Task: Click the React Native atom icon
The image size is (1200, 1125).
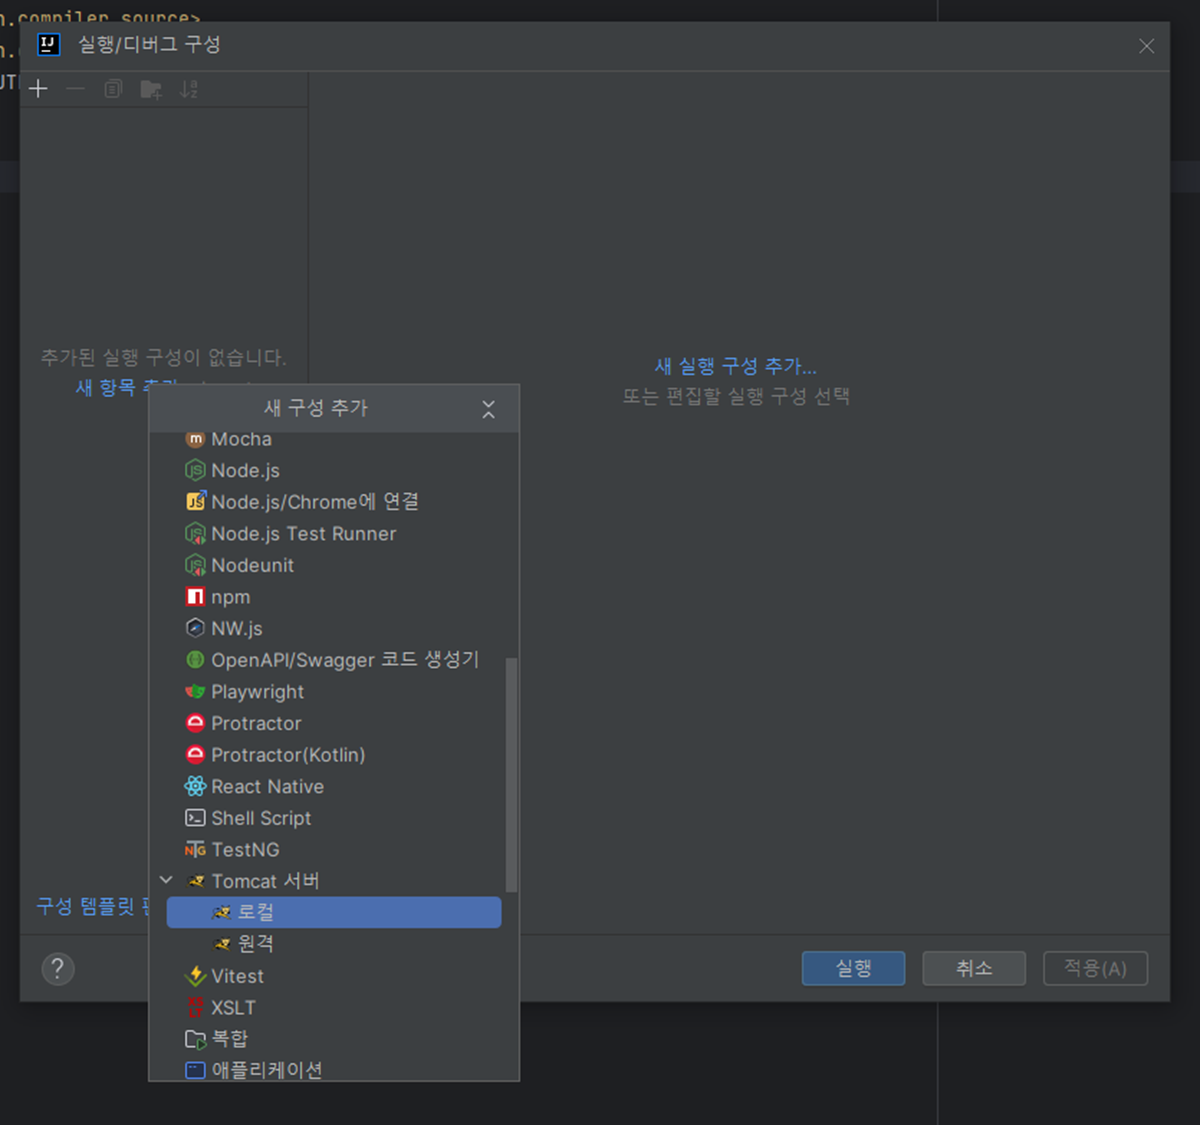Action: [196, 786]
